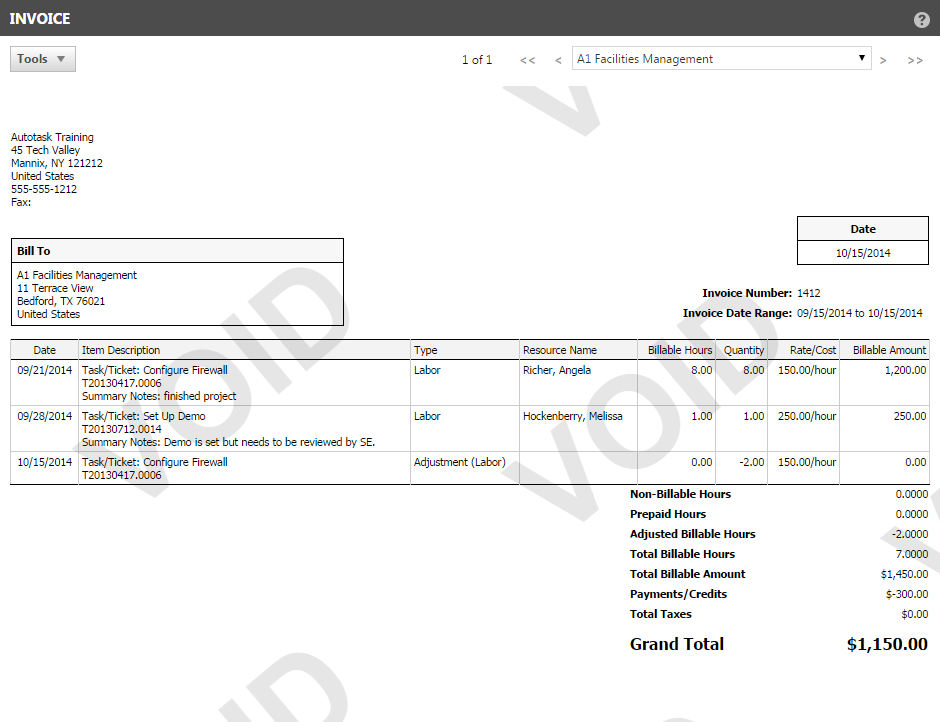Go to the previous invoice

point(557,60)
